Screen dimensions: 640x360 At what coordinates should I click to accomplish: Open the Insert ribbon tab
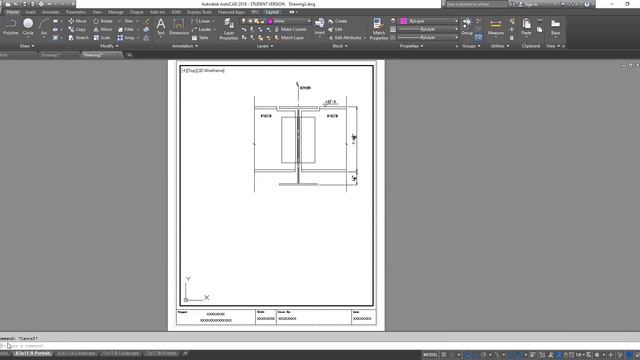click(x=30, y=12)
